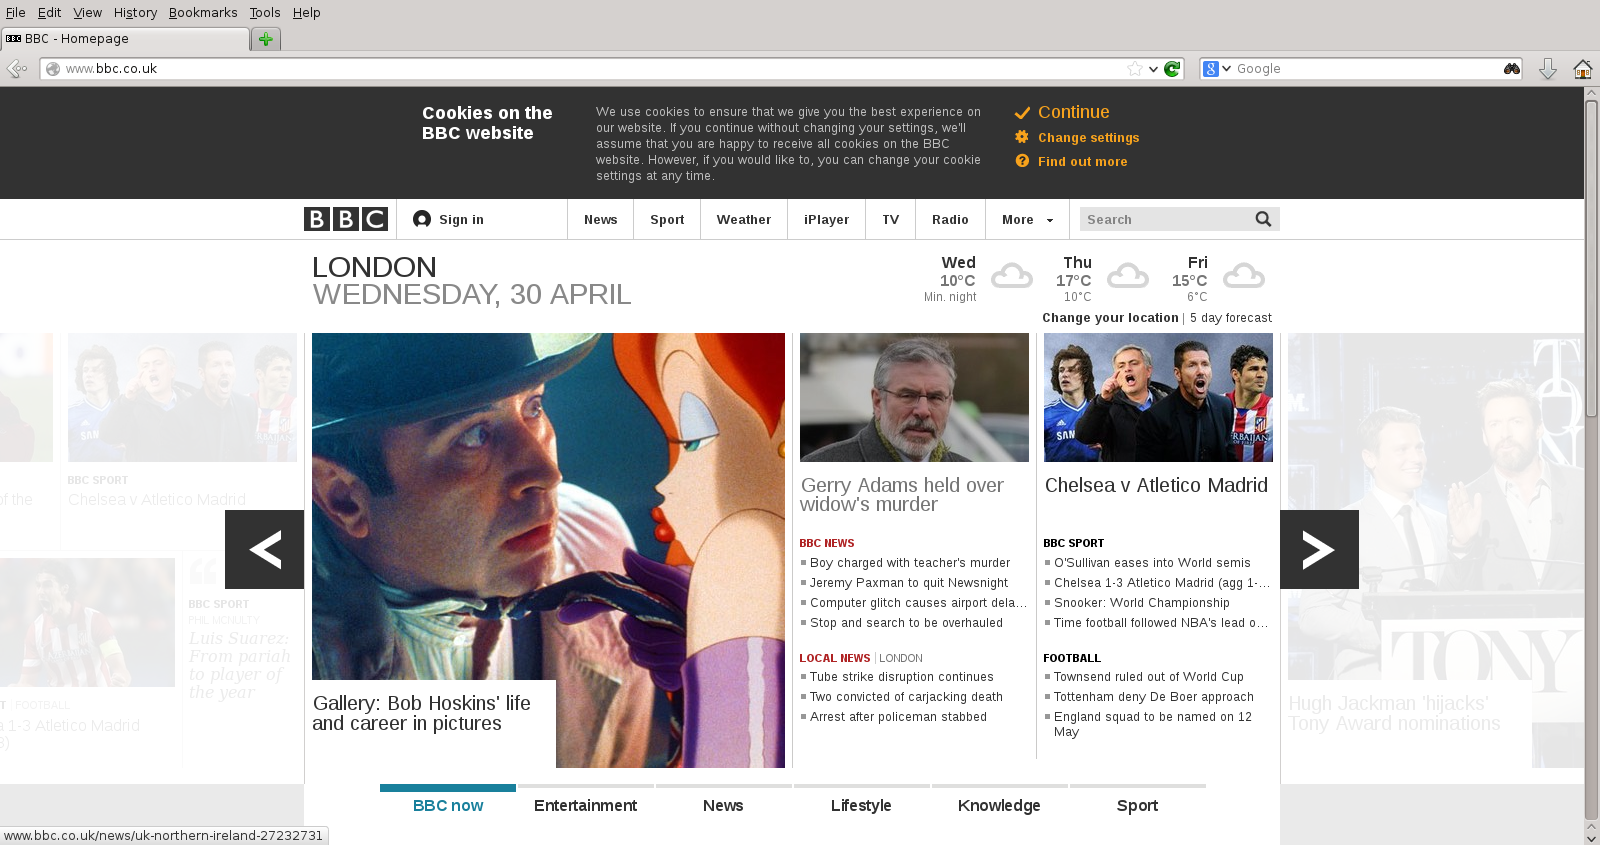This screenshot has height=845, width=1600.
Task: Click Wednesday cloud weather icon
Action: tap(1011, 276)
